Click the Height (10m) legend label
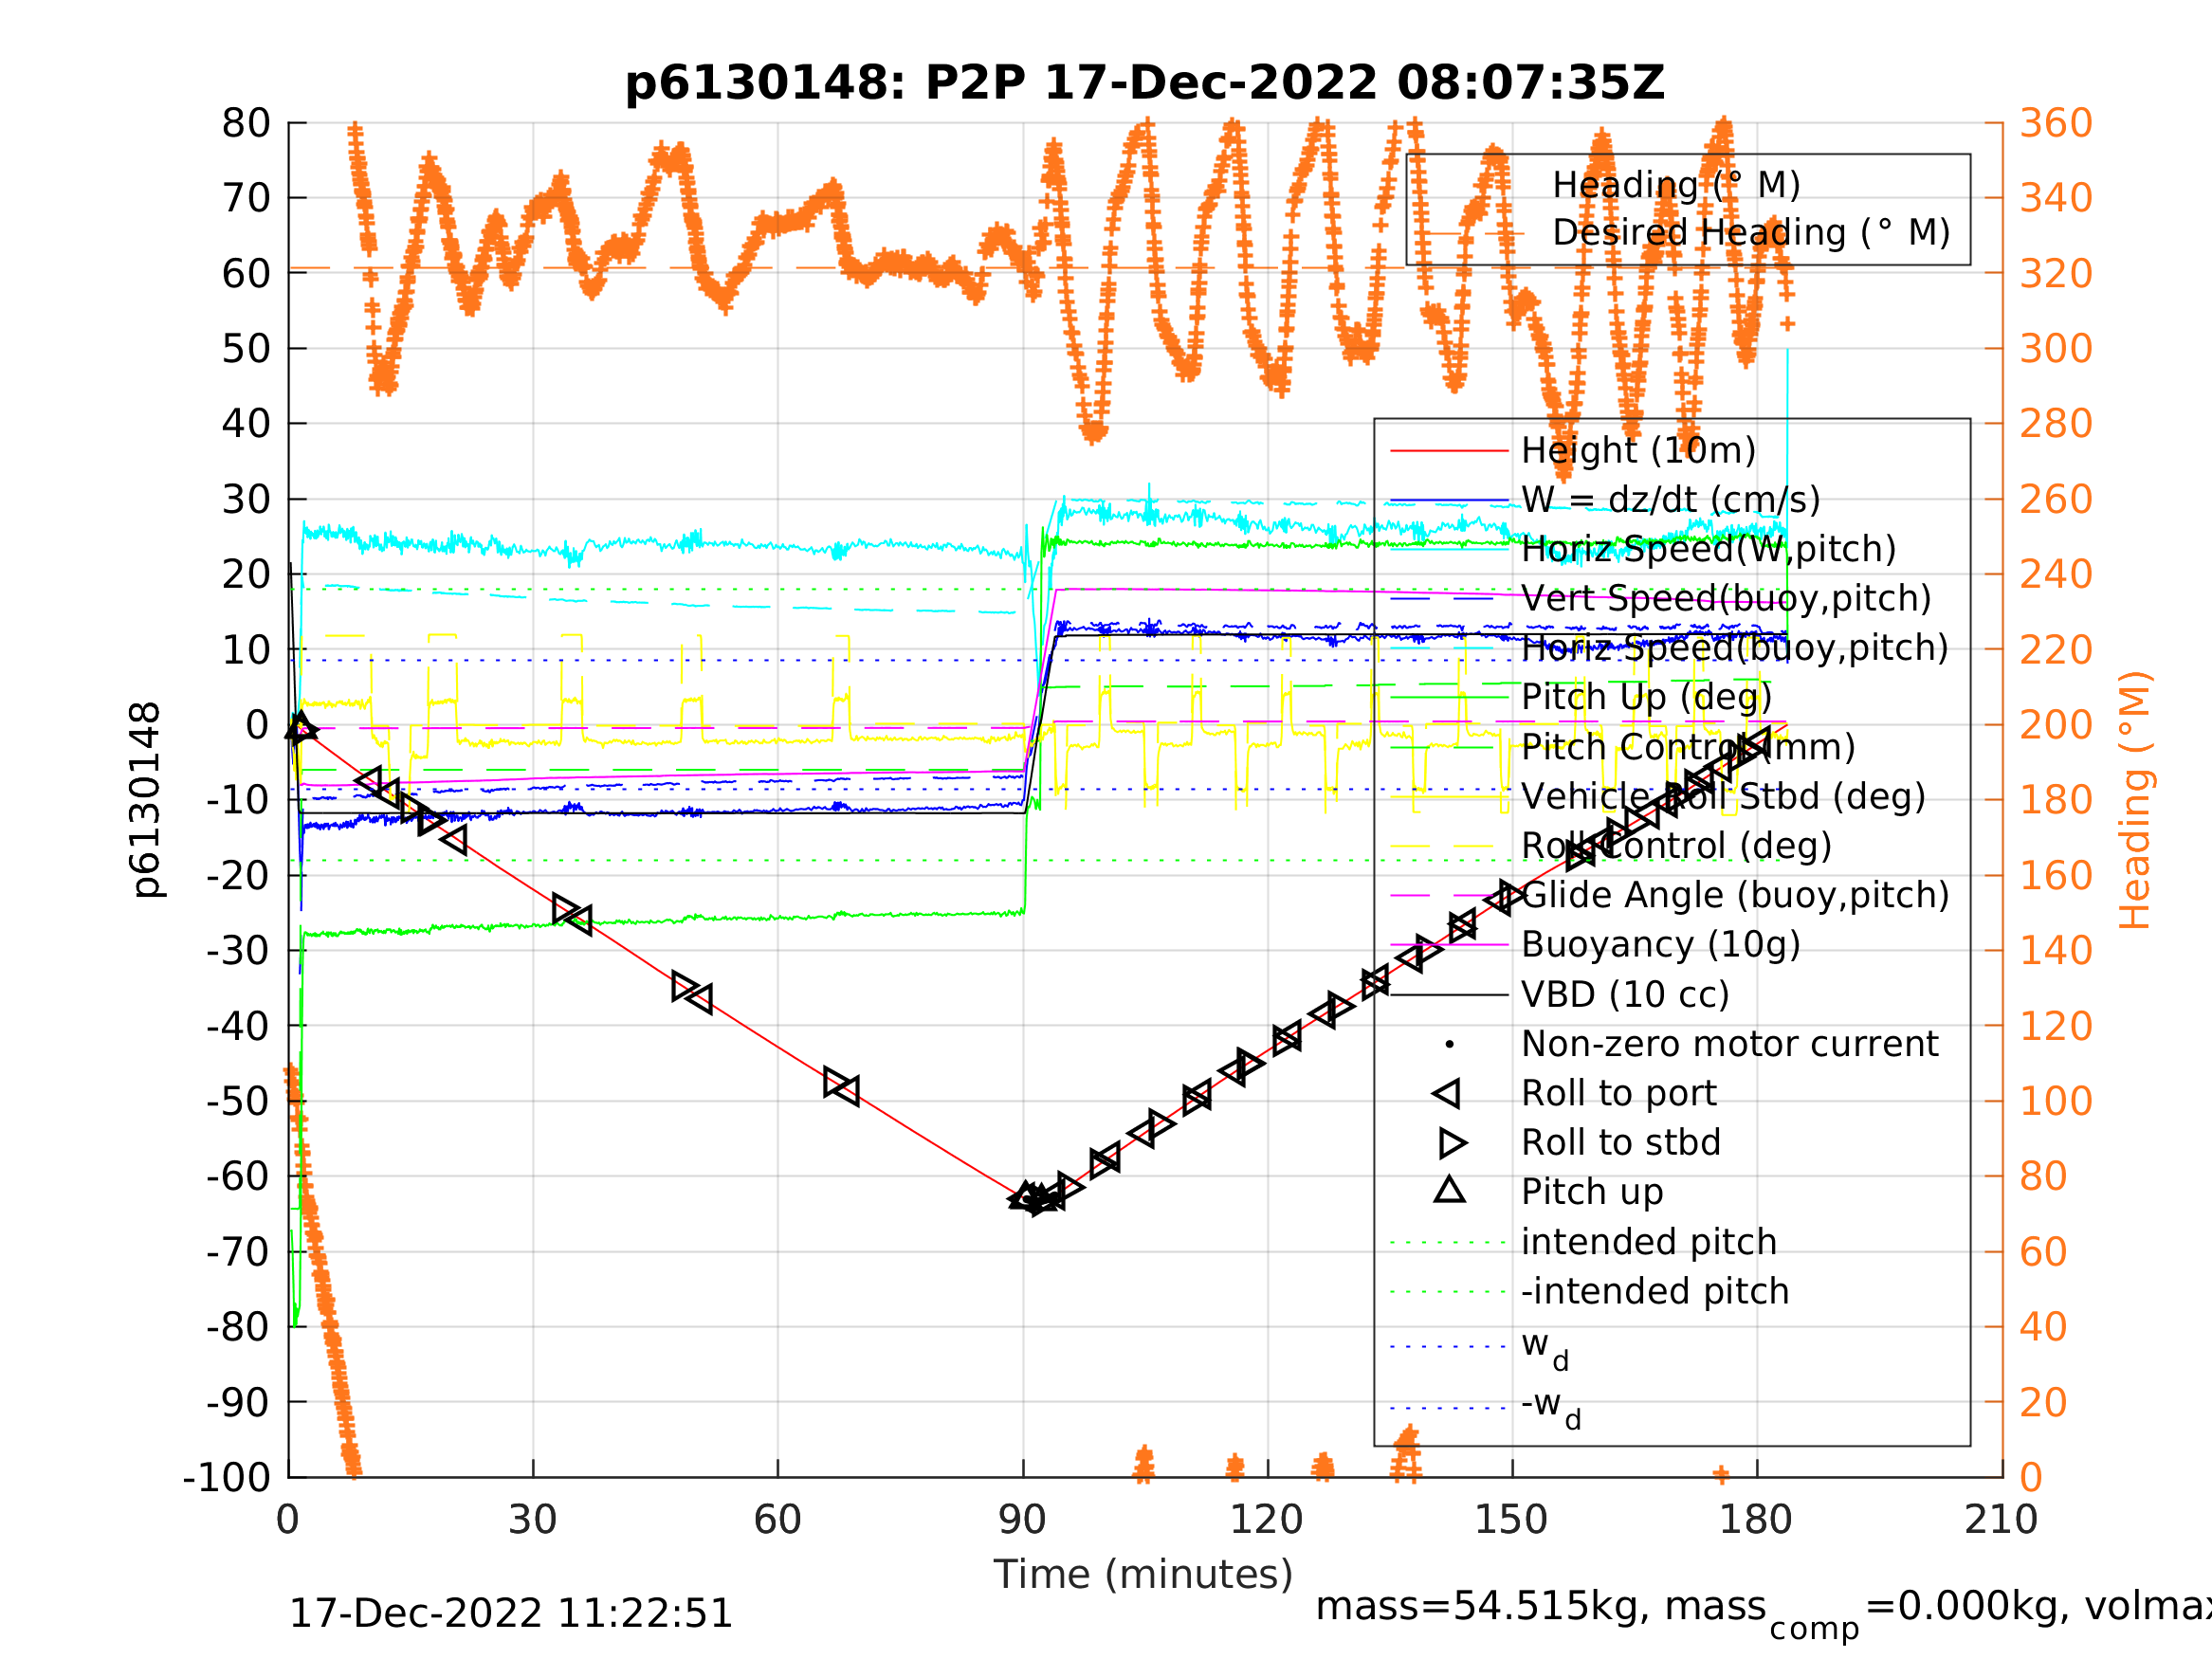Image resolution: width=2212 pixels, height=1659 pixels. [x=1638, y=451]
